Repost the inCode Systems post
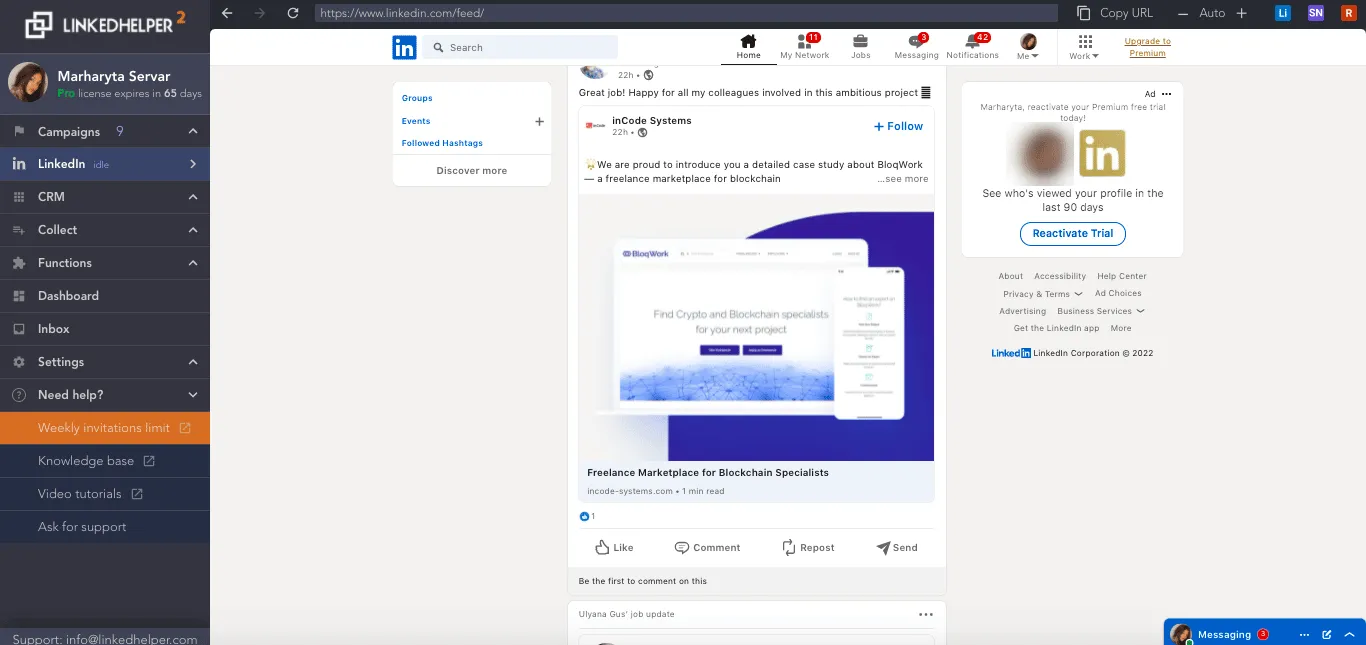The height and width of the screenshot is (645, 1366). [808, 547]
